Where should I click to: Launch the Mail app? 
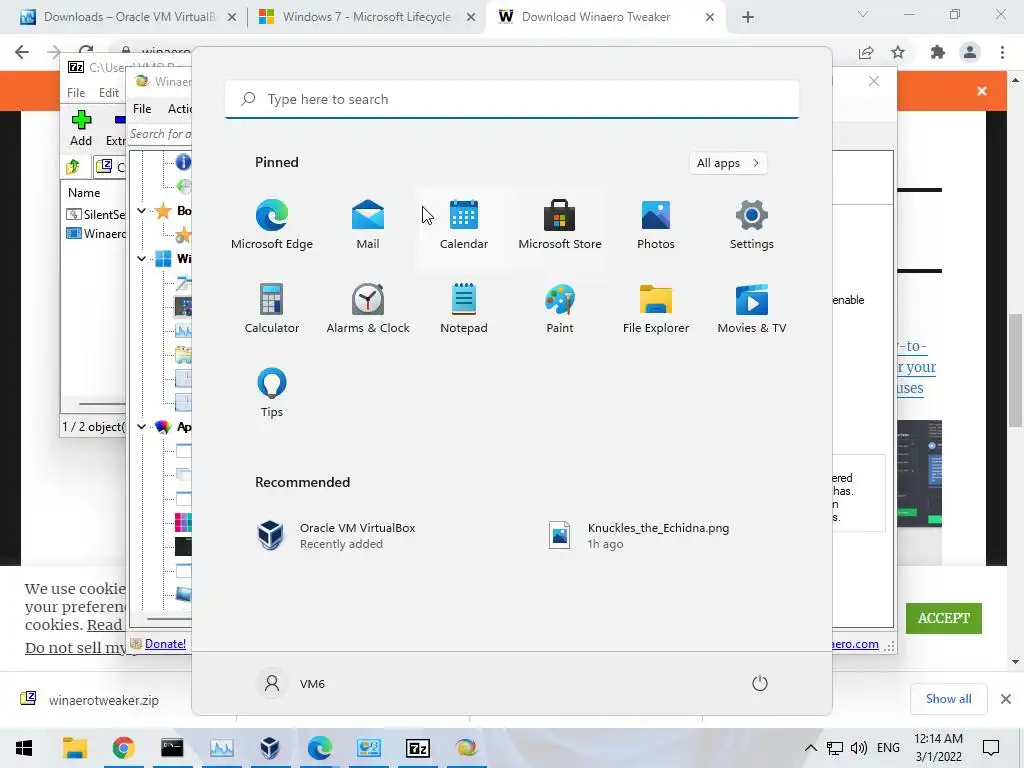pyautogui.click(x=368, y=225)
